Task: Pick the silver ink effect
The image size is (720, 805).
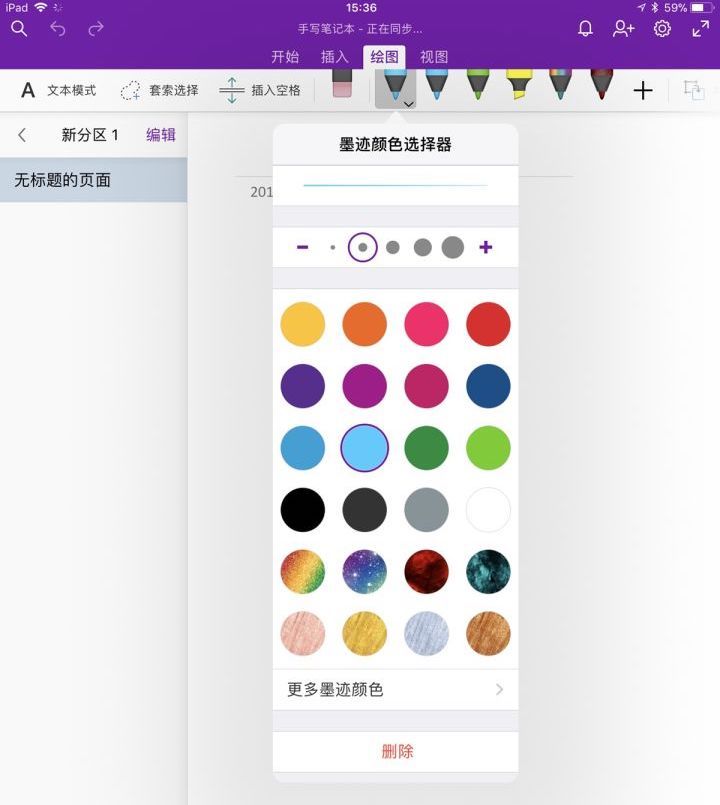Action: click(x=426, y=634)
